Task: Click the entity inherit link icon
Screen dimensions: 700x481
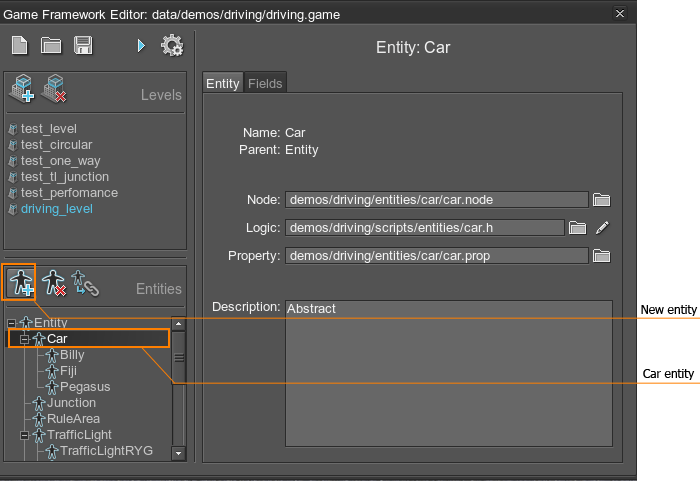Action: pyautogui.click(x=86, y=284)
